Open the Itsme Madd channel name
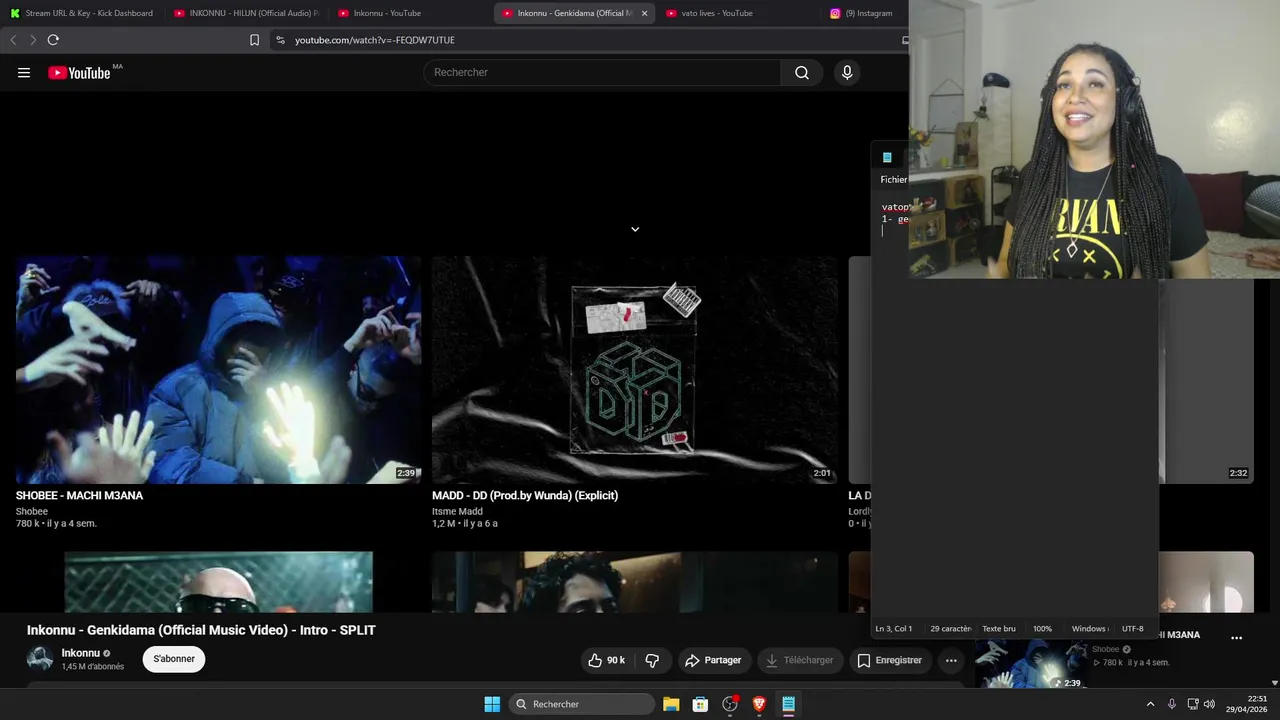The image size is (1280, 720). [x=457, y=511]
